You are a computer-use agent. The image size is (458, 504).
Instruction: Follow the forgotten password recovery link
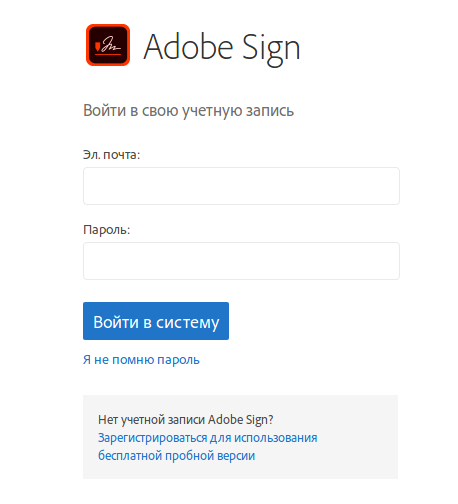coord(141,360)
